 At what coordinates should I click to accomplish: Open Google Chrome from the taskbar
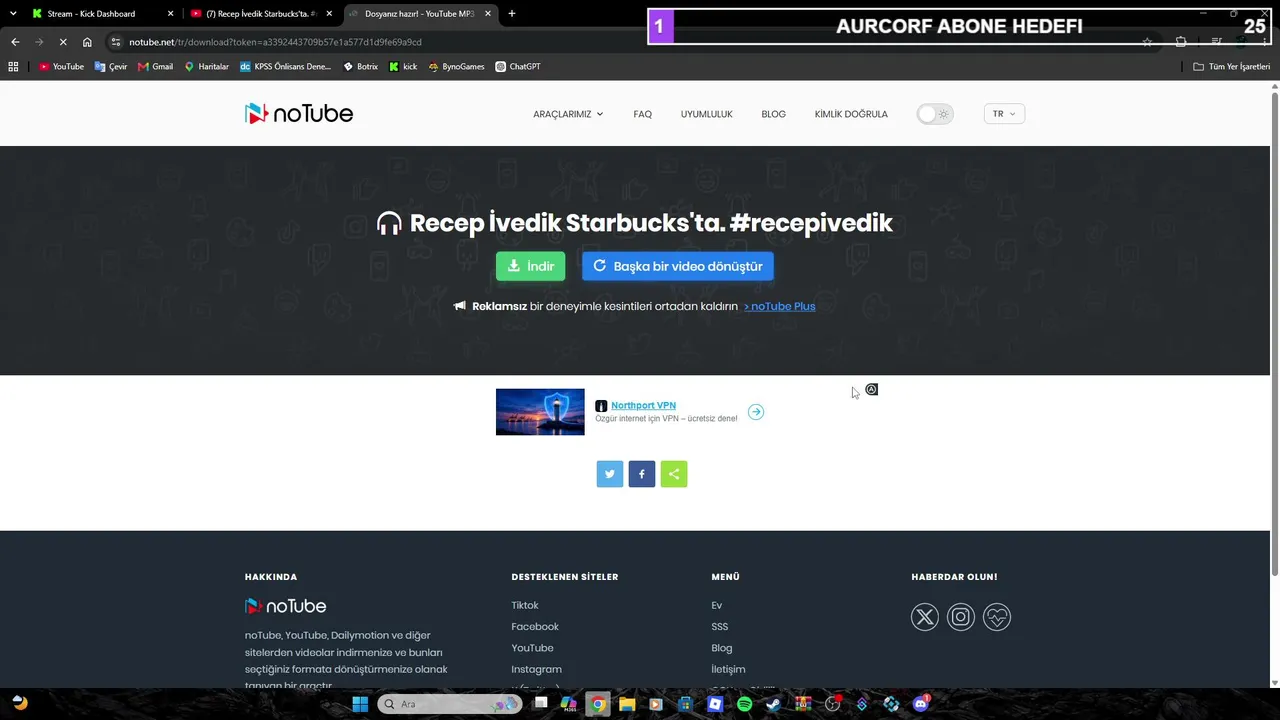598,704
